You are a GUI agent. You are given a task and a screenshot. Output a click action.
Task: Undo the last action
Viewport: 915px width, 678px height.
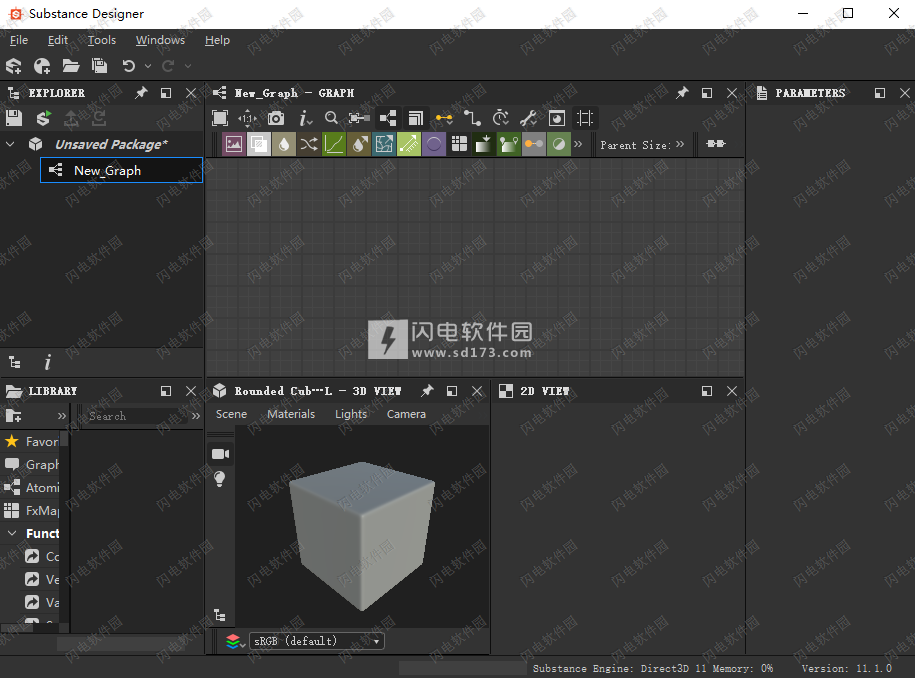128,66
